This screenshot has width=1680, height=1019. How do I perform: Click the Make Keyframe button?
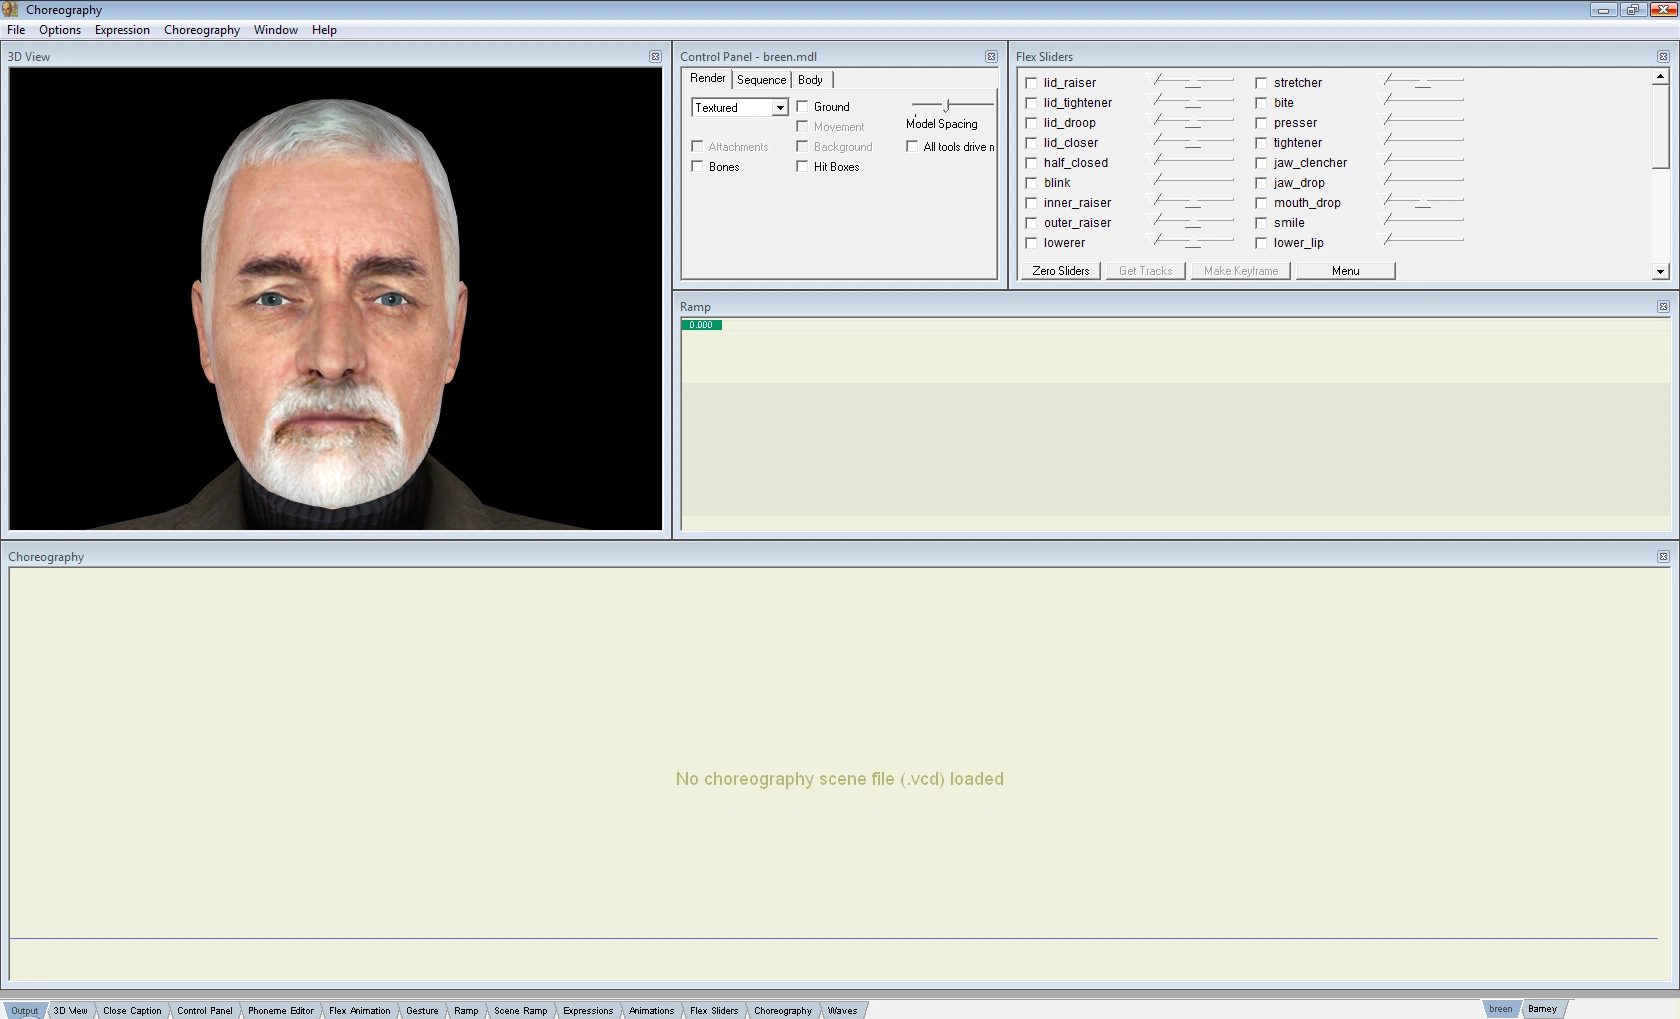pyautogui.click(x=1240, y=270)
